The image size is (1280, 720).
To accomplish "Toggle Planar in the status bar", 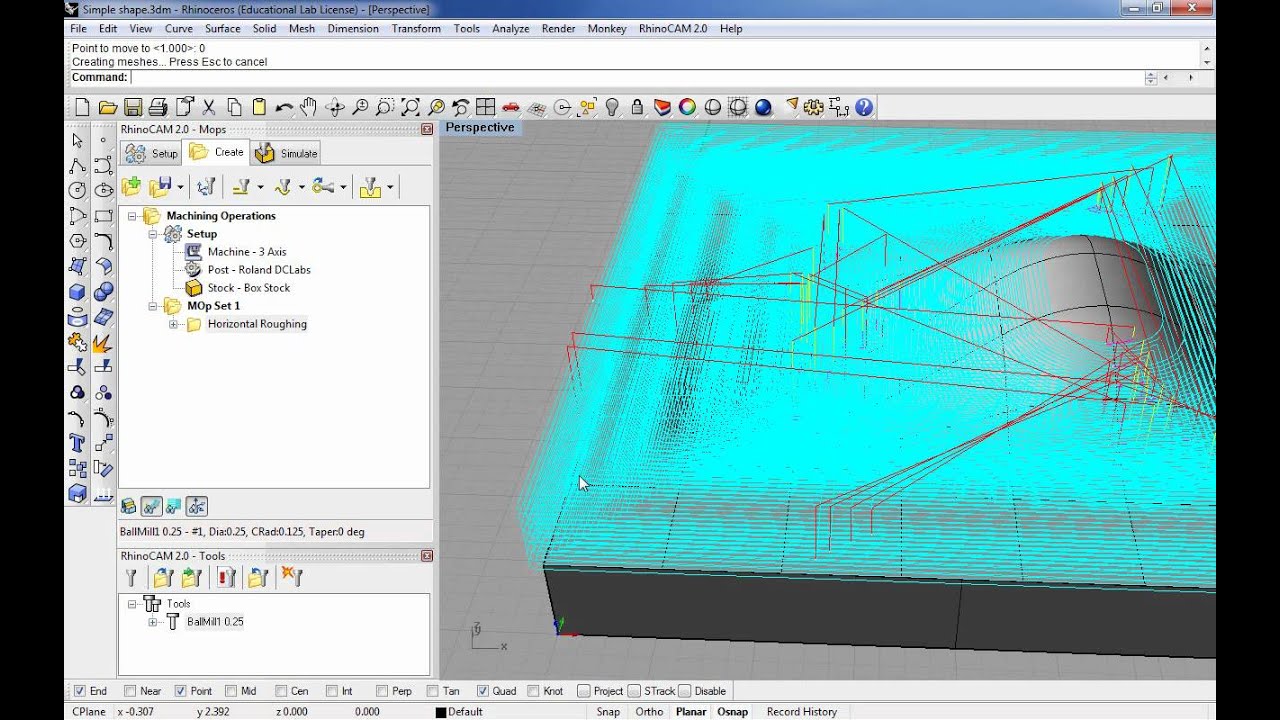I will pyautogui.click(x=691, y=712).
